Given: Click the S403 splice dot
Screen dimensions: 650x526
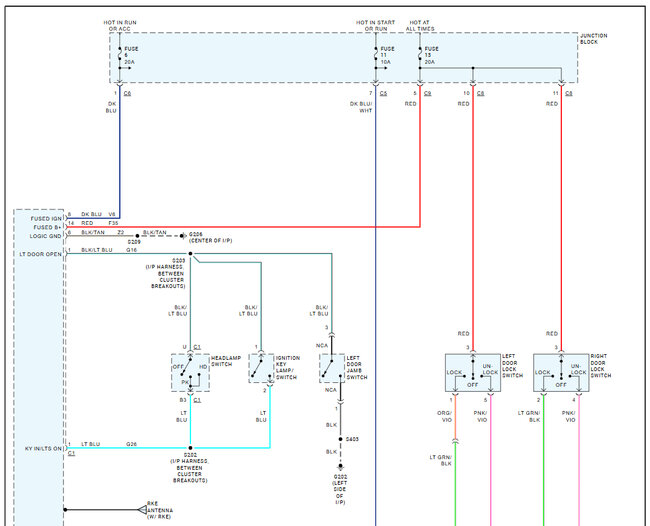Looking at the screenshot, I should [340, 439].
